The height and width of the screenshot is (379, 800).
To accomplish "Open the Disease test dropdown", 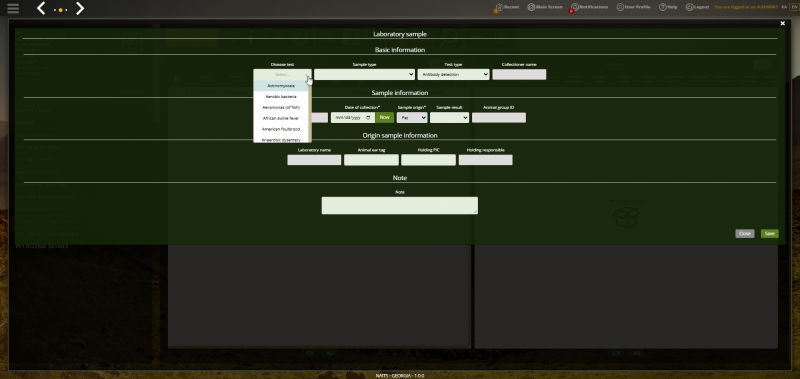I will click(x=282, y=74).
